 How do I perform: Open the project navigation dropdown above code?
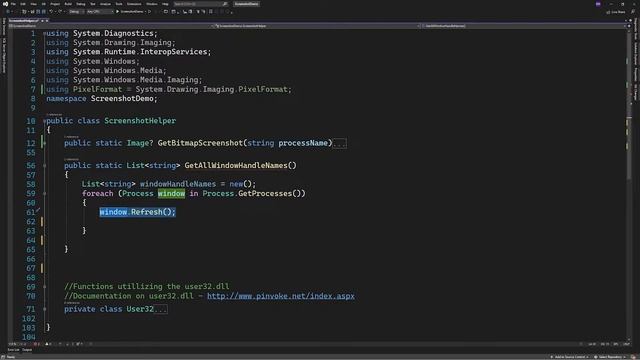110,26
